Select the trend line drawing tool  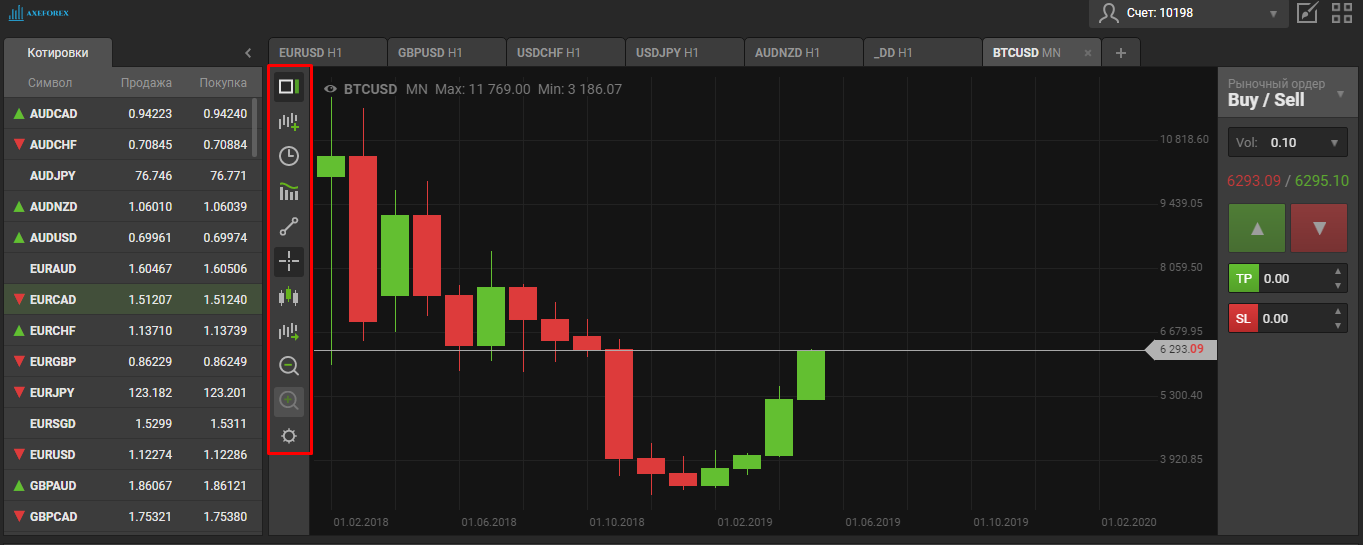(x=289, y=227)
